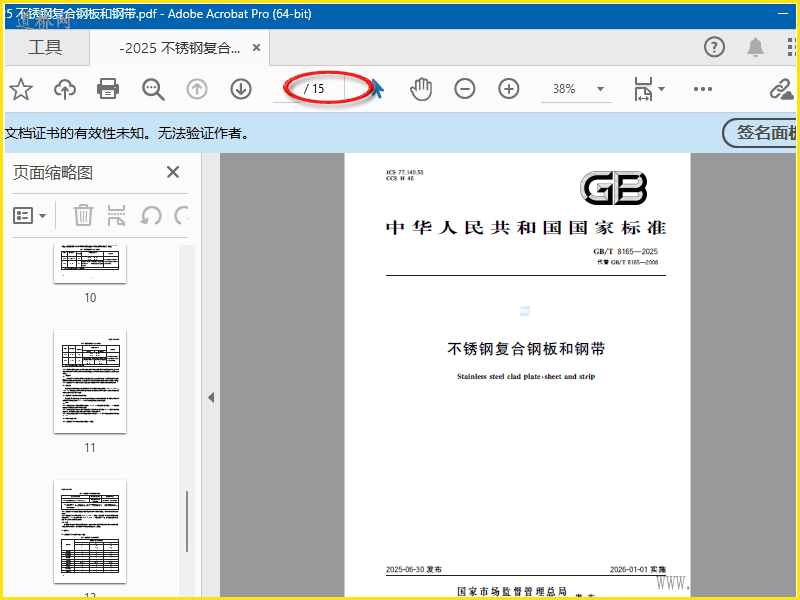Open the find text magnifier icon
The height and width of the screenshot is (600, 800).
pyautogui.click(x=153, y=89)
